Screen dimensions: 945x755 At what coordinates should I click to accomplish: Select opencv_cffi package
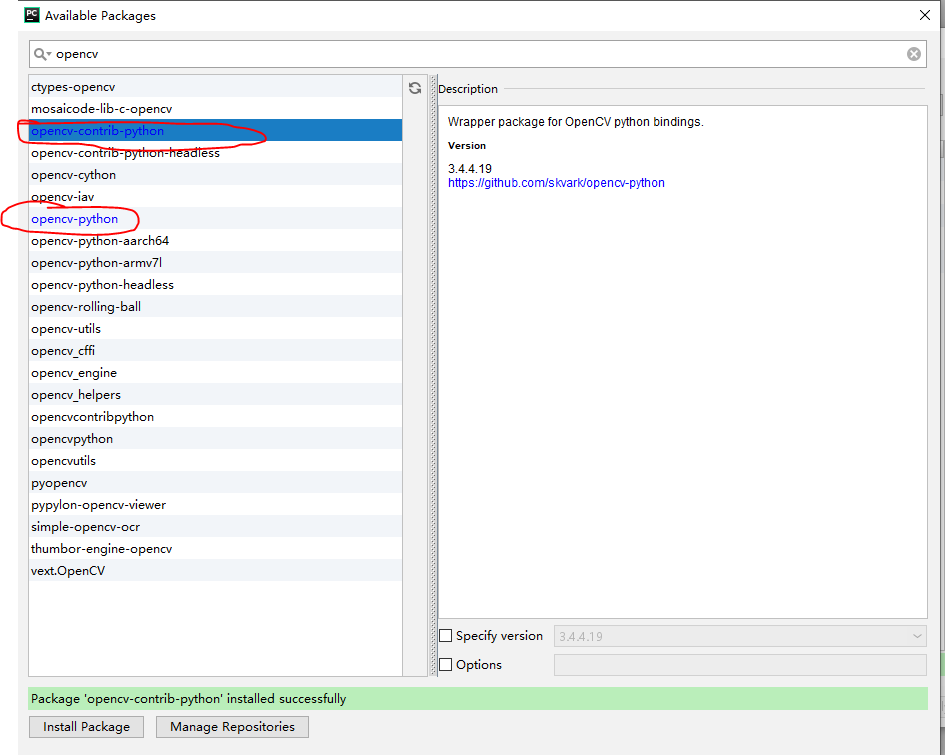coord(215,351)
